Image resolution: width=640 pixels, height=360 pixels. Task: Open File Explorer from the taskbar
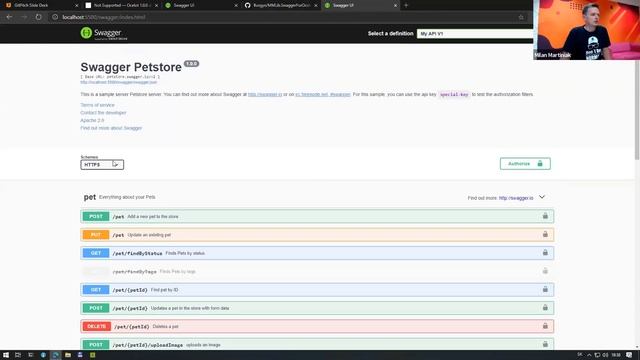click(x=68, y=355)
